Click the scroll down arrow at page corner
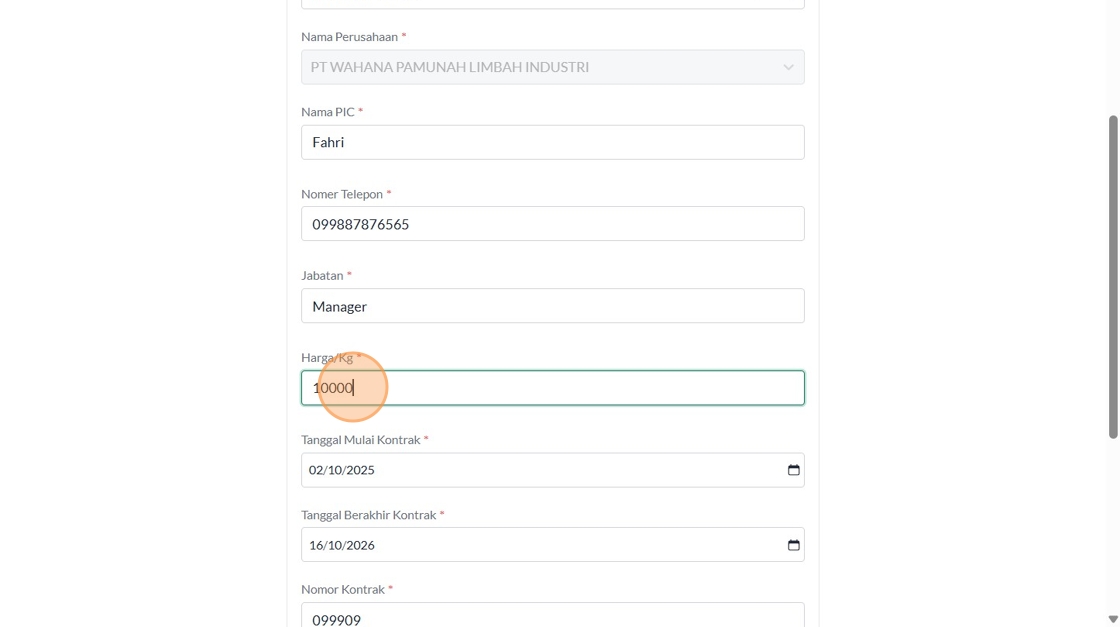The width and height of the screenshot is (1120, 627). [x=1113, y=619]
